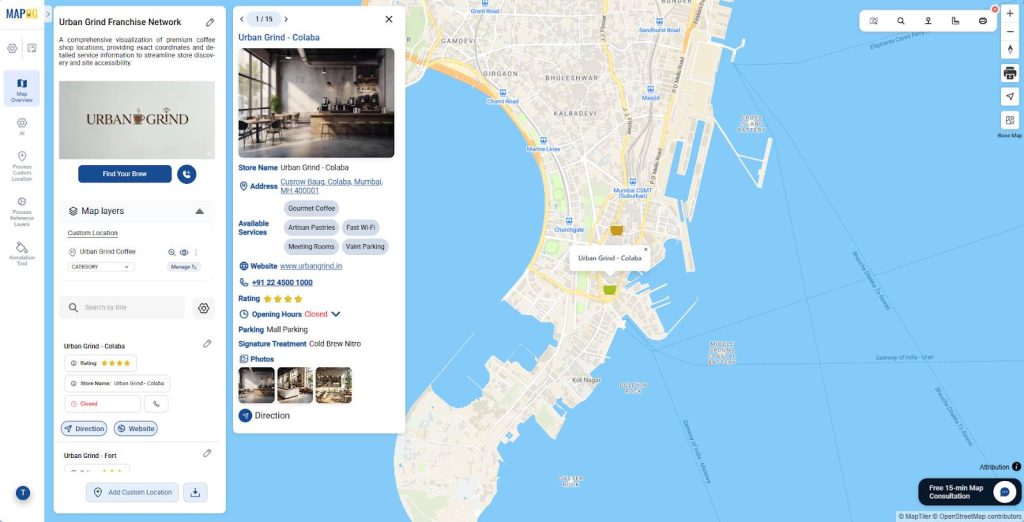Open the www.urbangrind.in website link

[x=311, y=266]
